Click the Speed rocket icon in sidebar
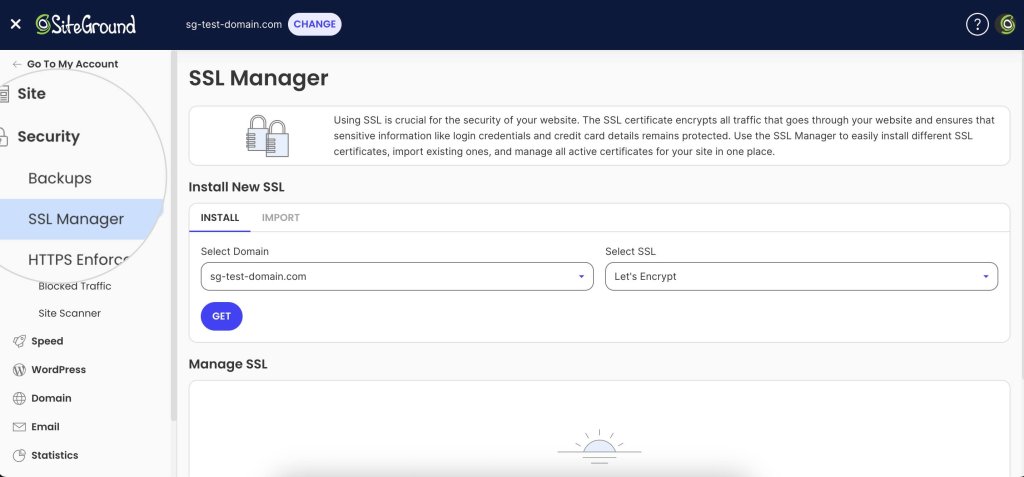This screenshot has height=477, width=1024. pos(19,341)
